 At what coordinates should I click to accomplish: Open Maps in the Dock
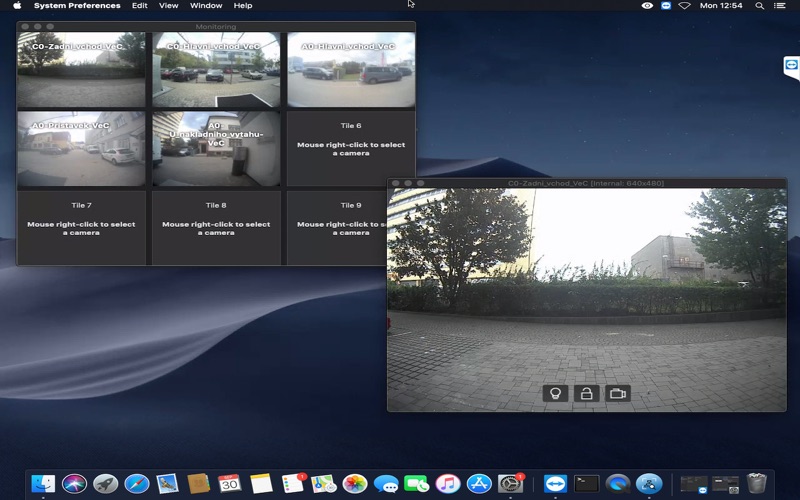coord(323,483)
